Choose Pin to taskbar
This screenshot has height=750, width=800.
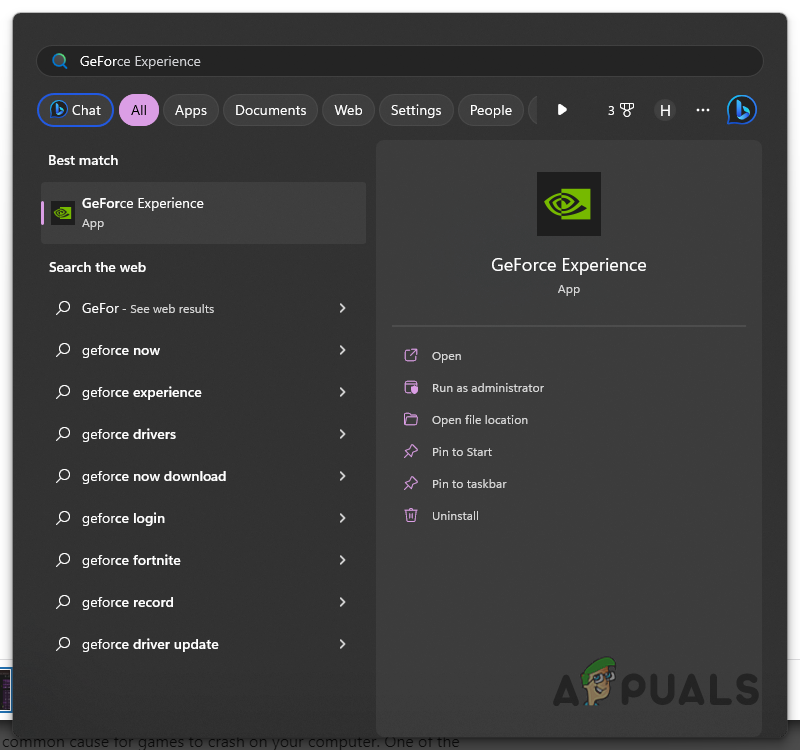[469, 484]
